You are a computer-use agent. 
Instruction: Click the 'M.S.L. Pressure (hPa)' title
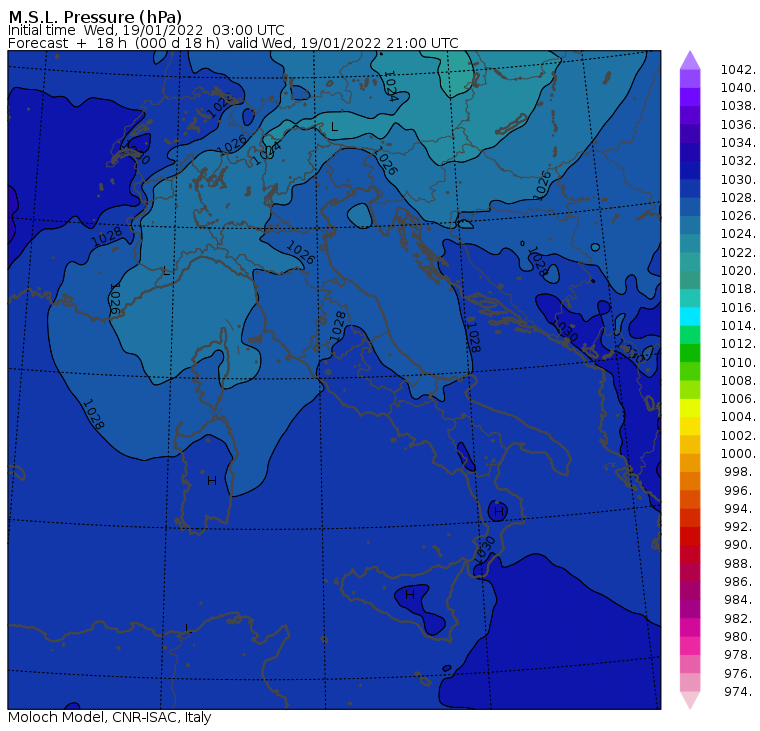[95, 17]
